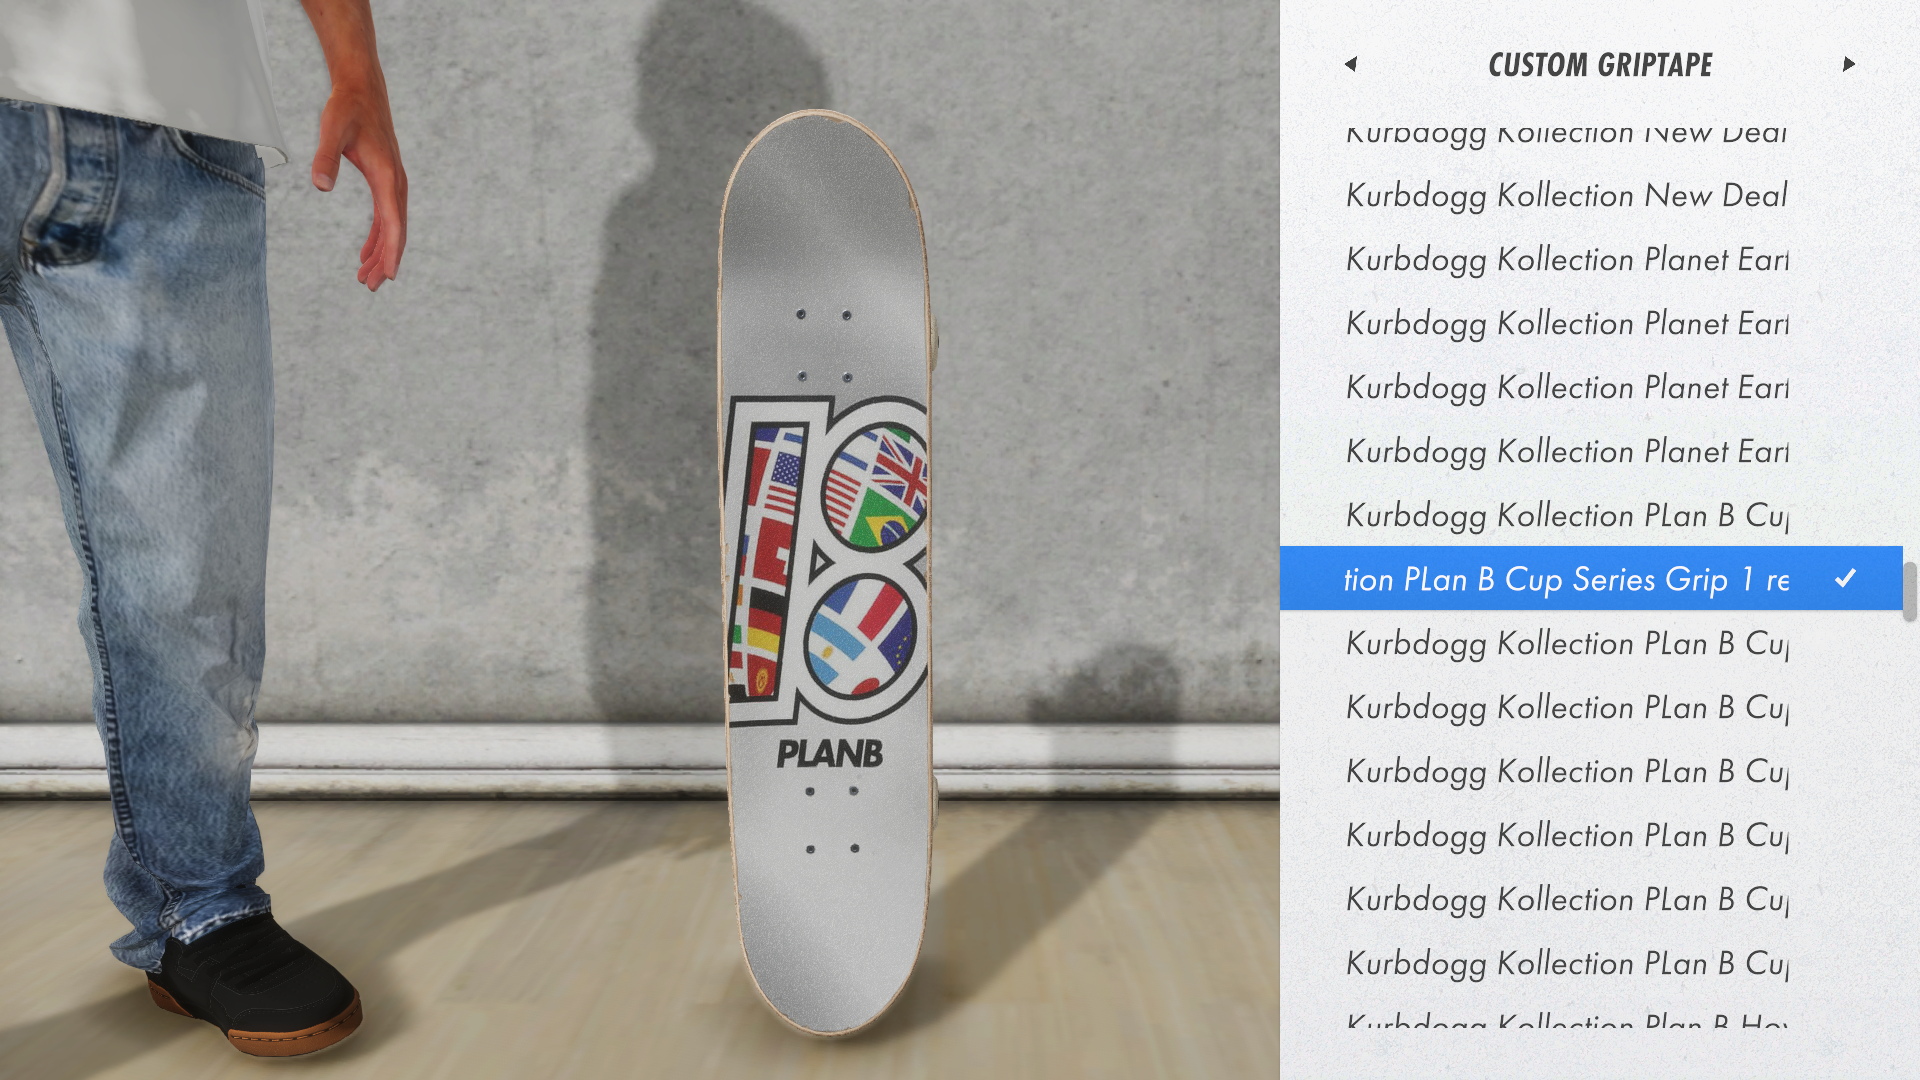Click the Custom Griptape category heading

coord(1600,65)
